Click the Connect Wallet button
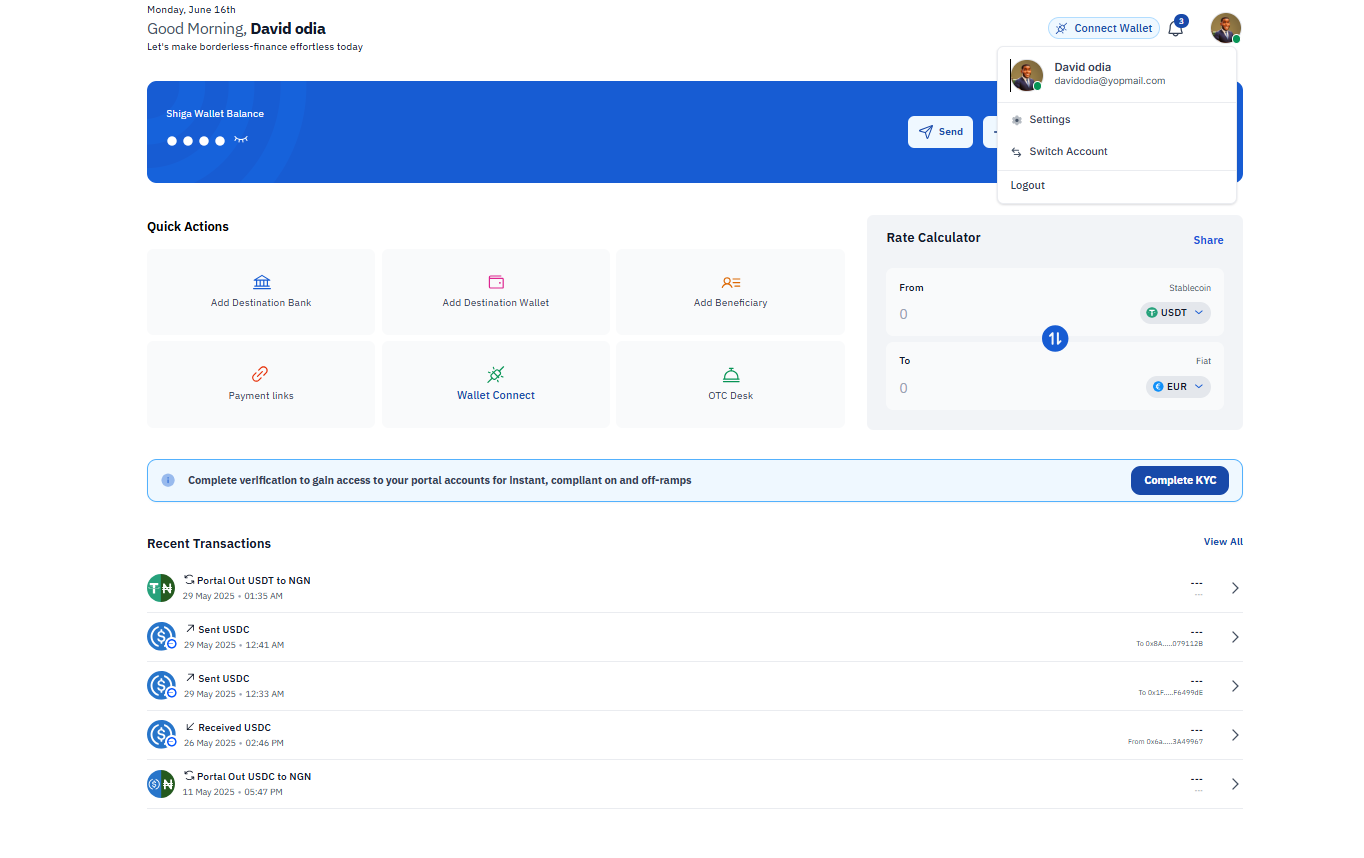Image resolution: width=1364 pixels, height=858 pixels. [x=1104, y=28]
